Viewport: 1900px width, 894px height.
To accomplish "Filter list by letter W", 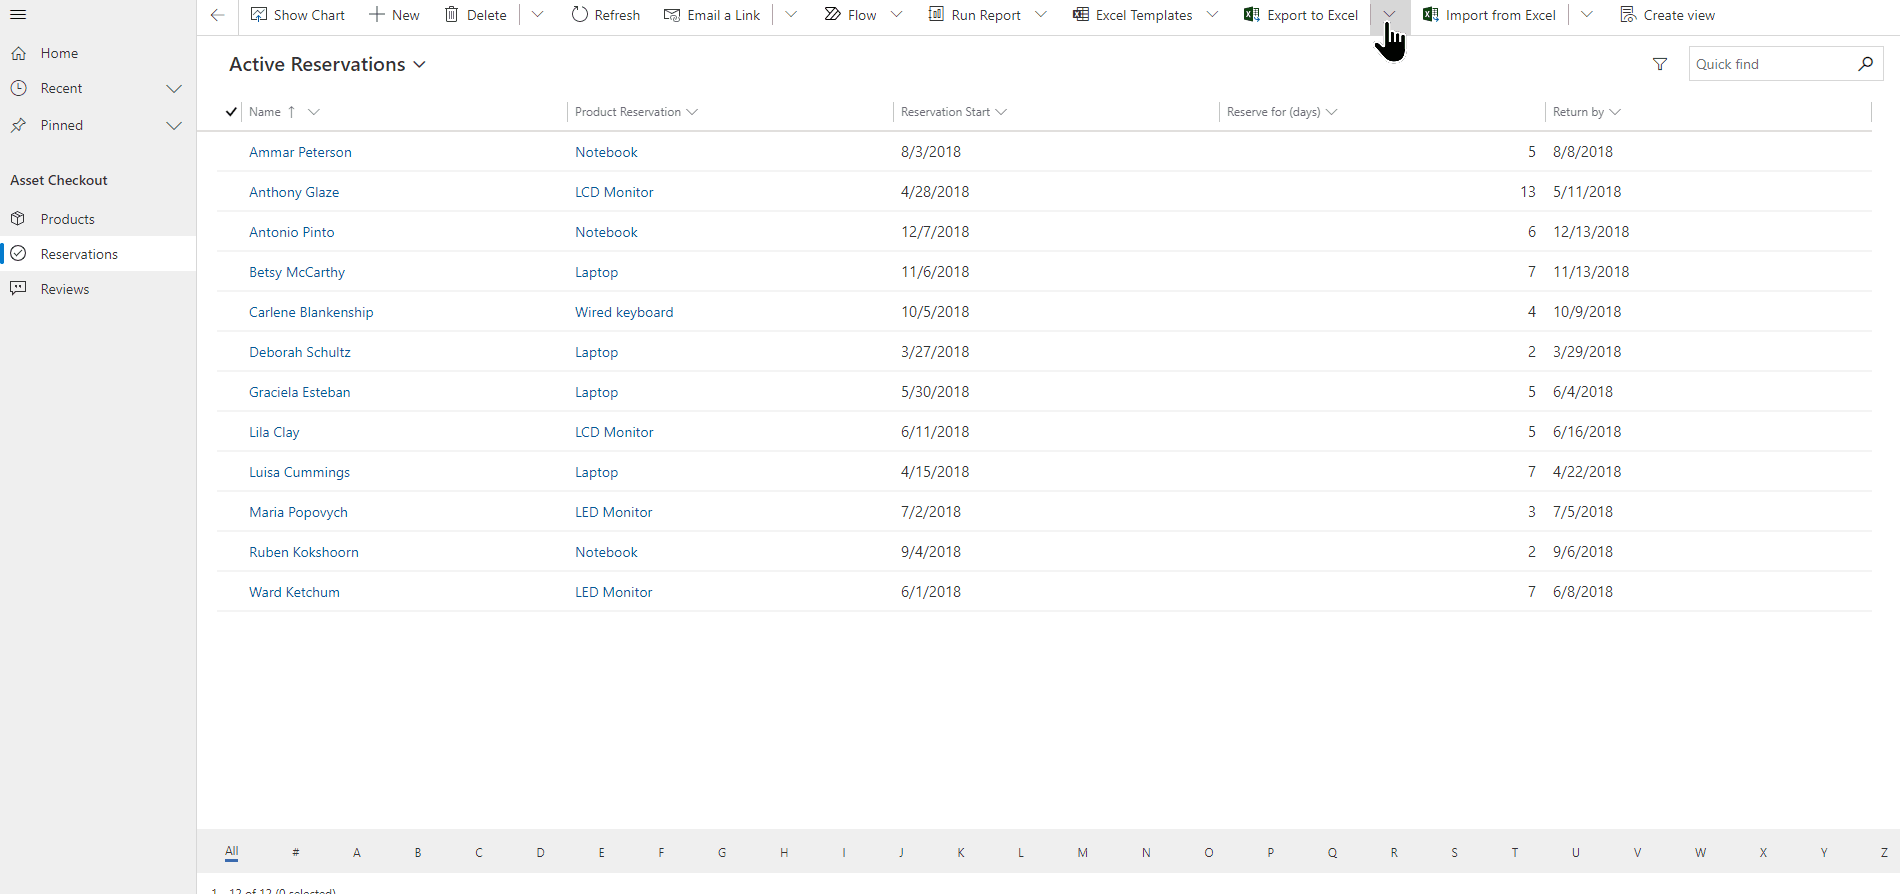I will point(1700,853).
